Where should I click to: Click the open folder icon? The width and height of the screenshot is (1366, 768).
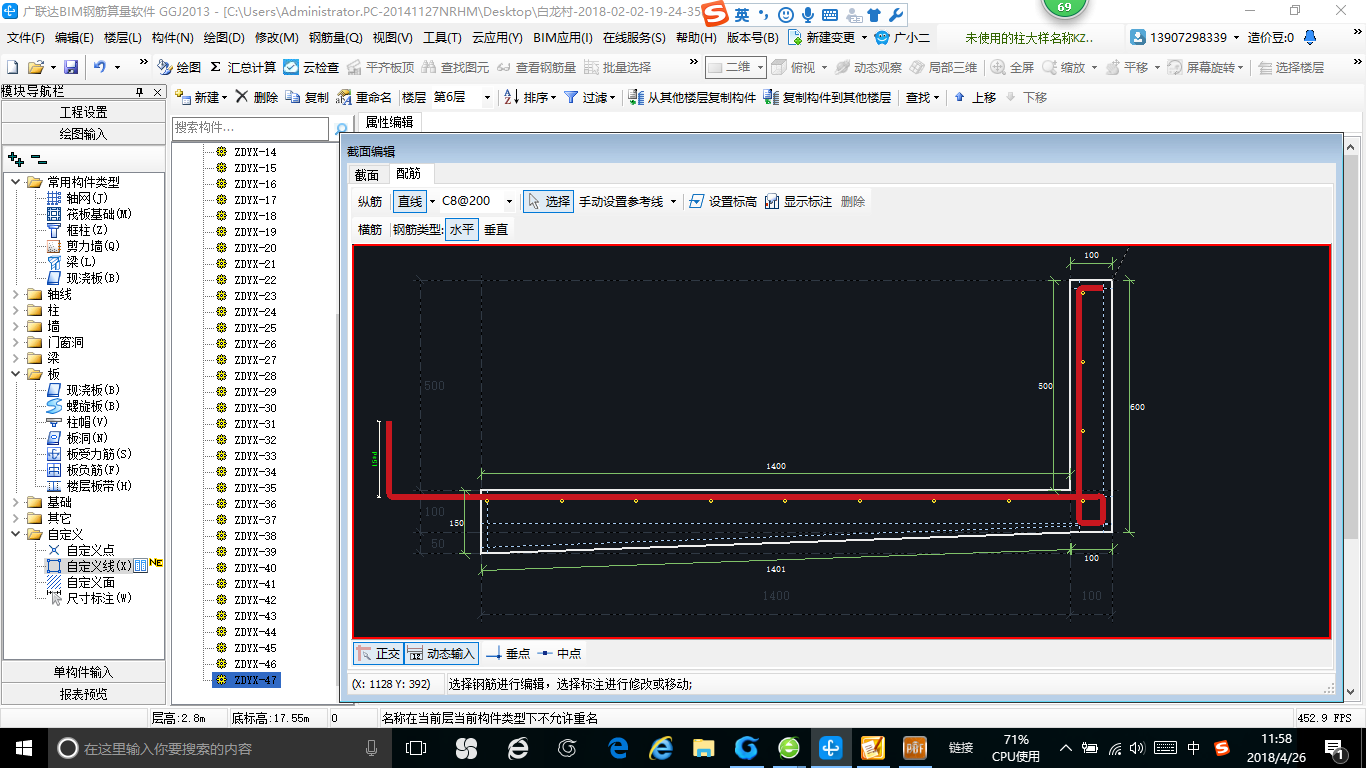coord(35,67)
